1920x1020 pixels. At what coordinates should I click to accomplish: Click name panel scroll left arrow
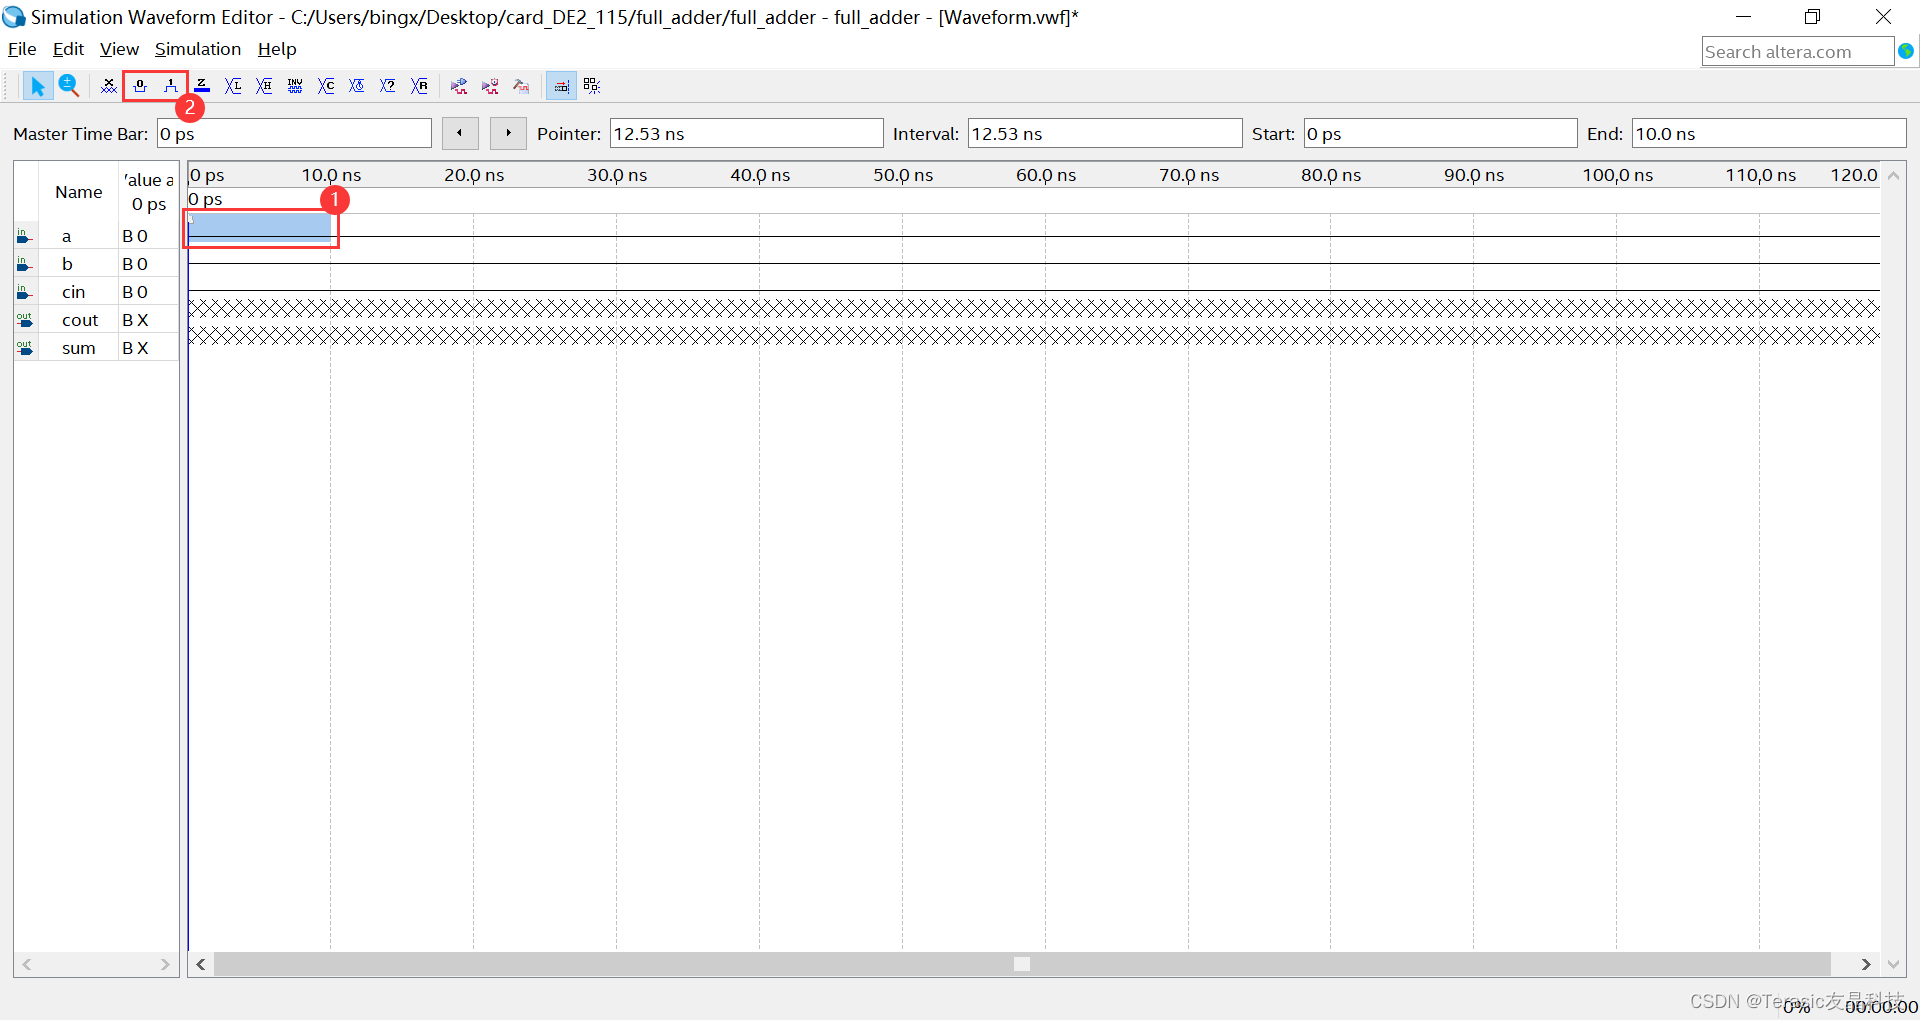[27, 964]
